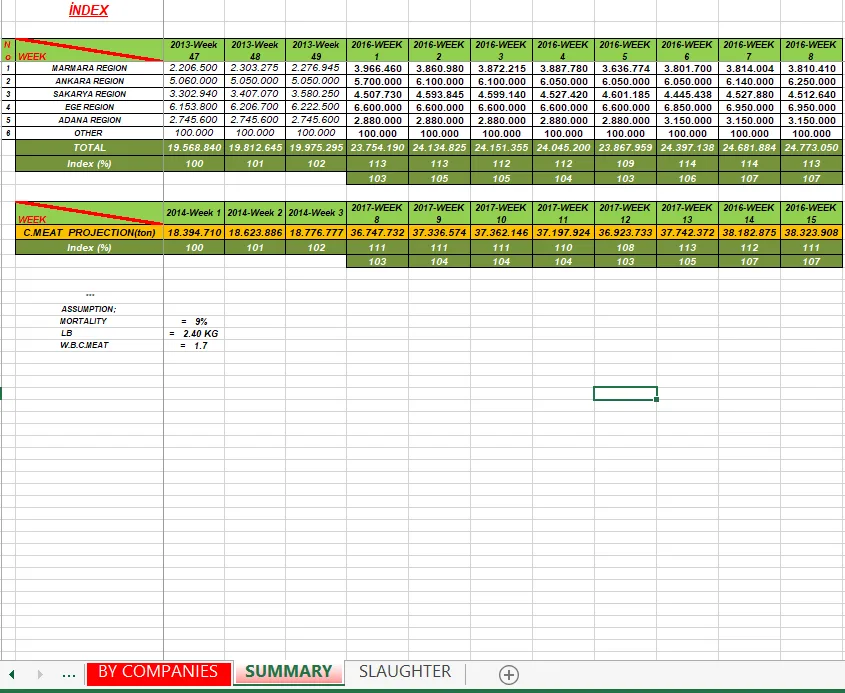
Task: Select total cell 24.397.138
Action: [687, 148]
